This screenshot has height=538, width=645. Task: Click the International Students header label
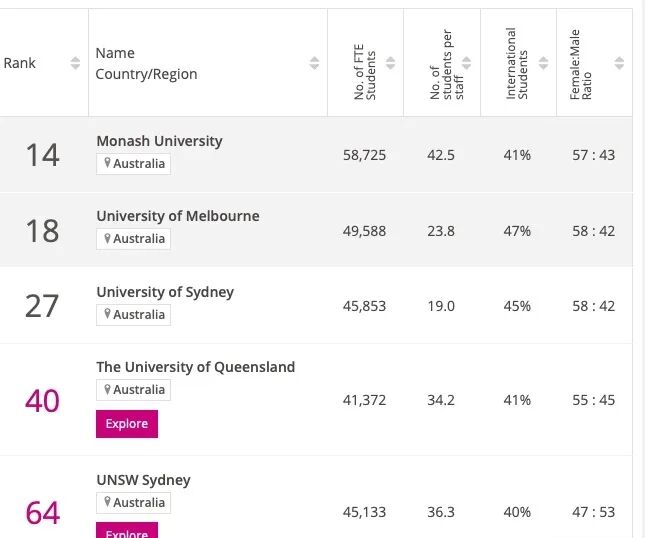pos(517,63)
